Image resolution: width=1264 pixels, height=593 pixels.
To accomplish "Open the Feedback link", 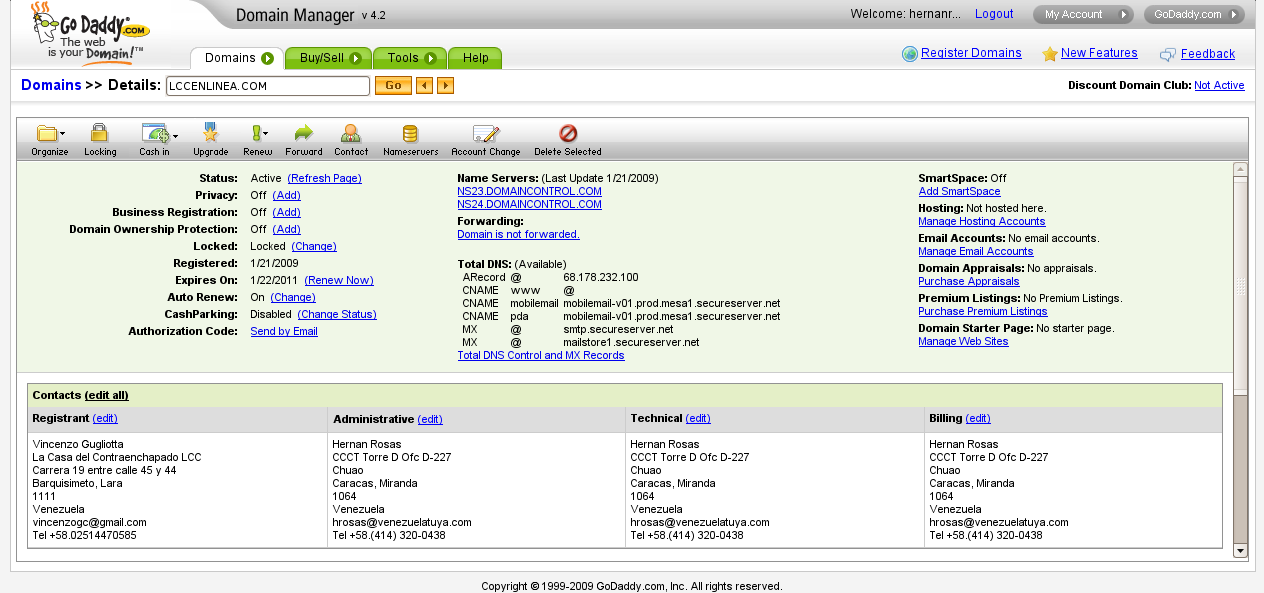I will (x=1208, y=54).
